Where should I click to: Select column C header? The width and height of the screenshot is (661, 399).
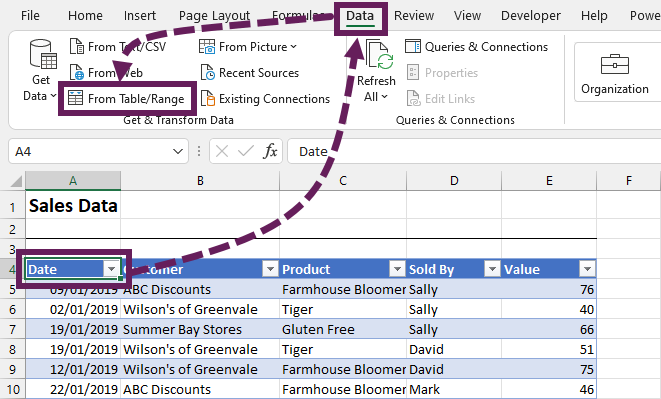tap(343, 181)
